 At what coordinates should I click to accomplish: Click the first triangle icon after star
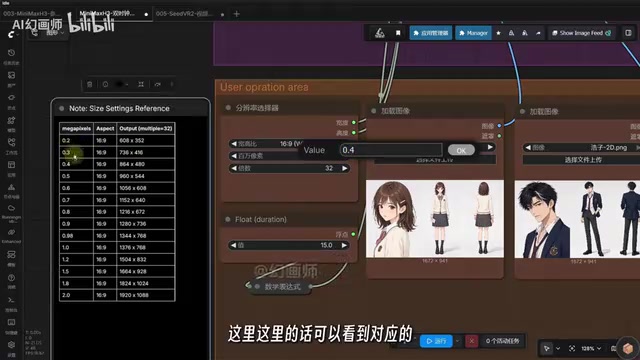pos(511,33)
